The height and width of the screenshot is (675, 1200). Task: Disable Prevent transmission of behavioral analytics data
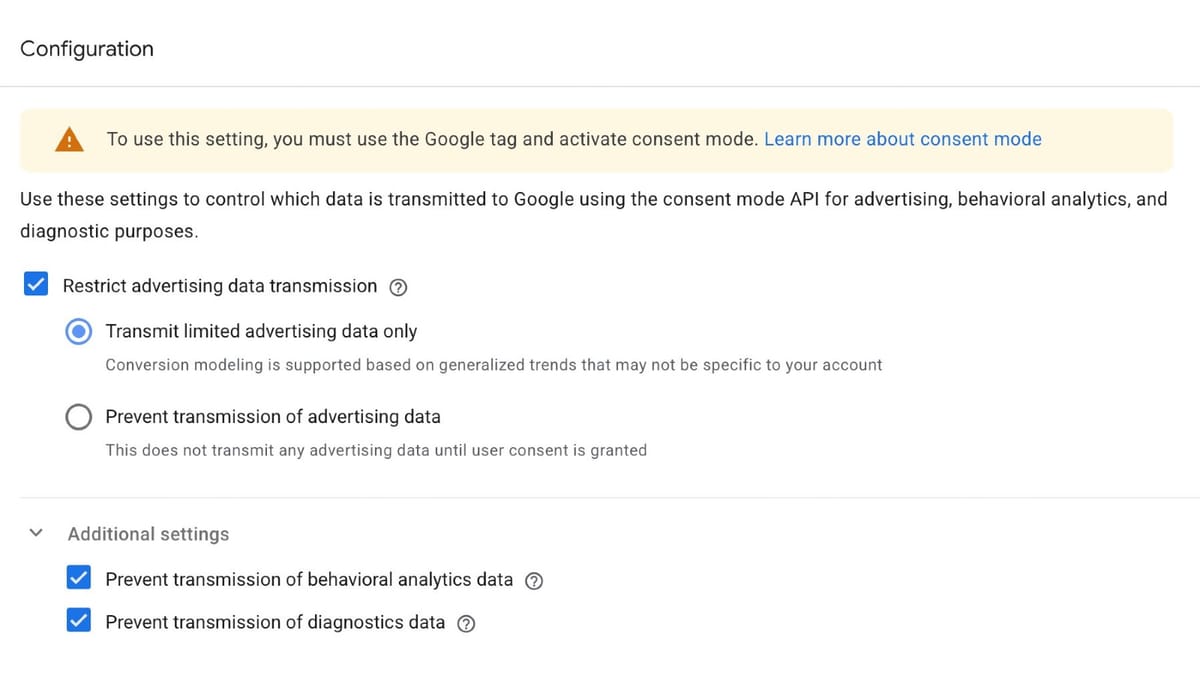click(79, 577)
